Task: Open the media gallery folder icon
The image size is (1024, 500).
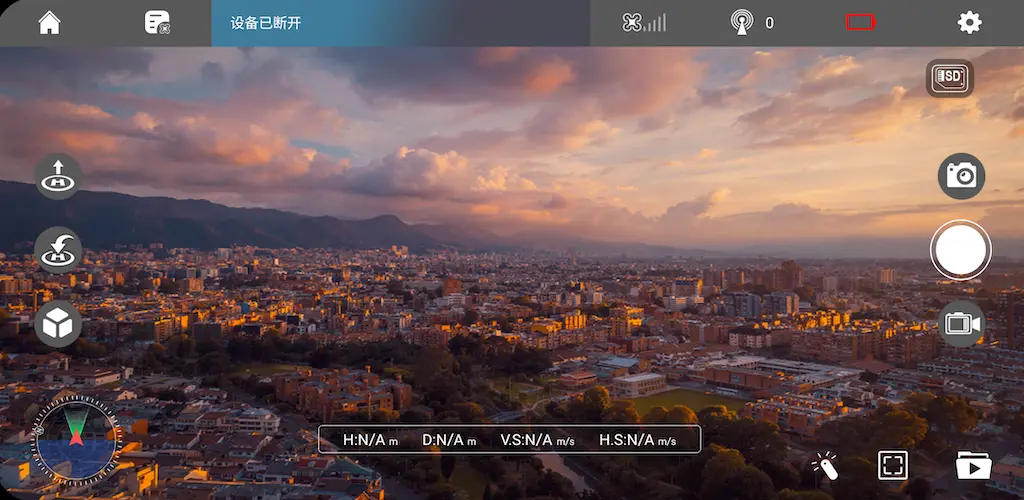Action: coord(974,465)
